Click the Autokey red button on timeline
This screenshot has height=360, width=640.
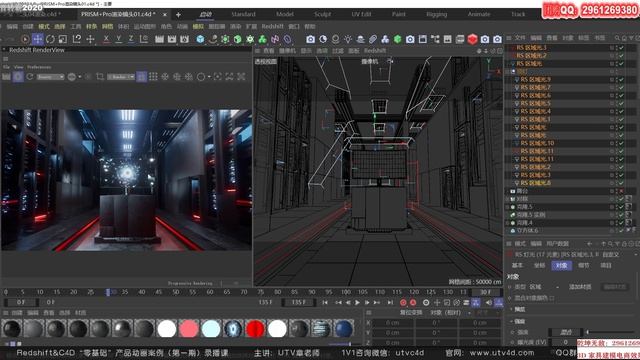413,302
